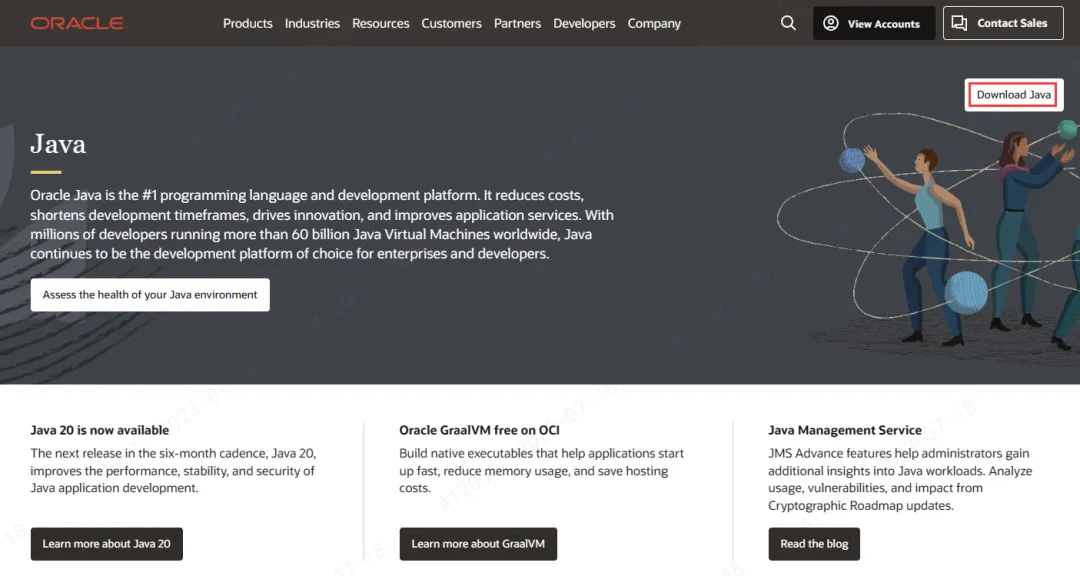
Task: Click the View Accounts user icon
Action: tap(831, 23)
